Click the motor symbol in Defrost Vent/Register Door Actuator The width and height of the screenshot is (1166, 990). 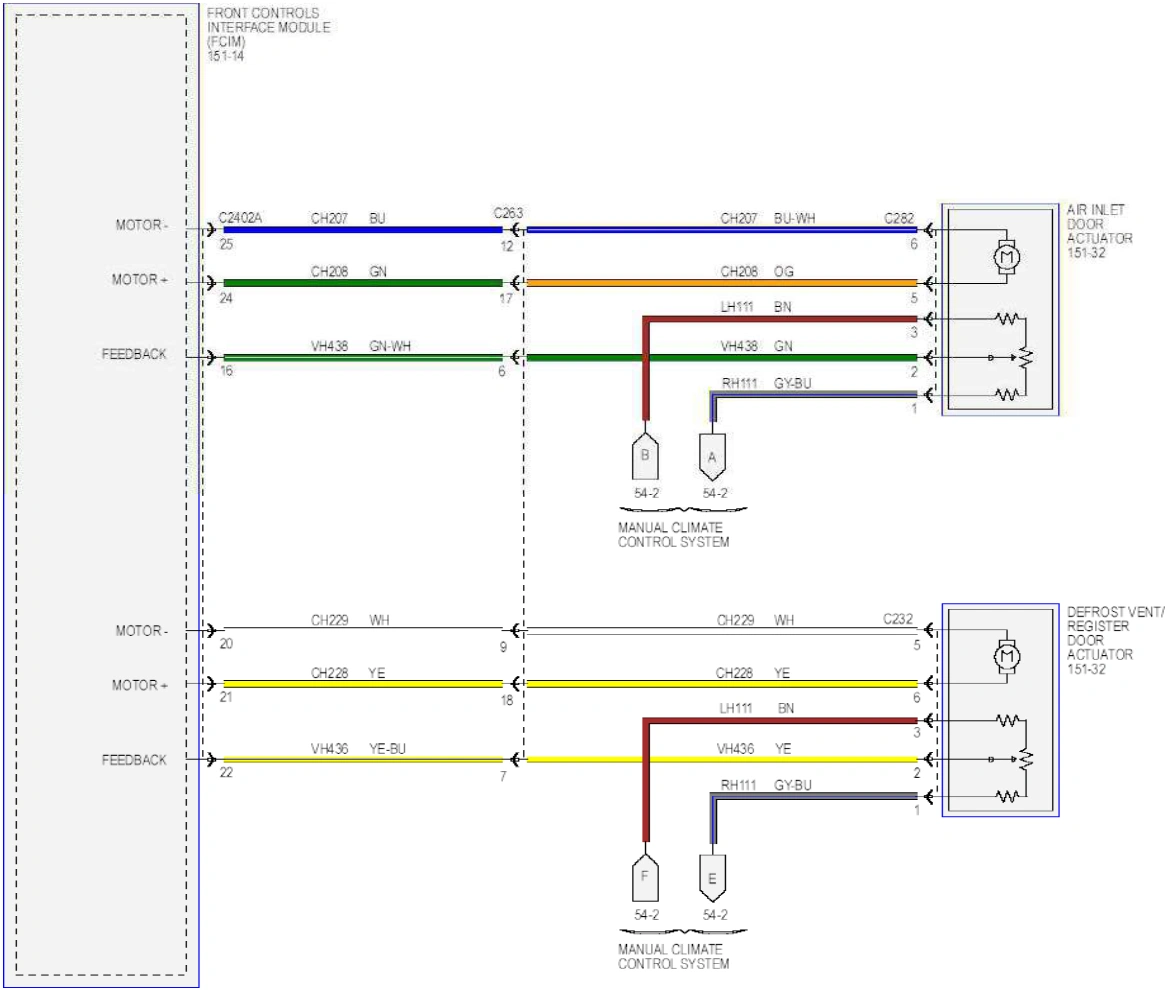1006,657
